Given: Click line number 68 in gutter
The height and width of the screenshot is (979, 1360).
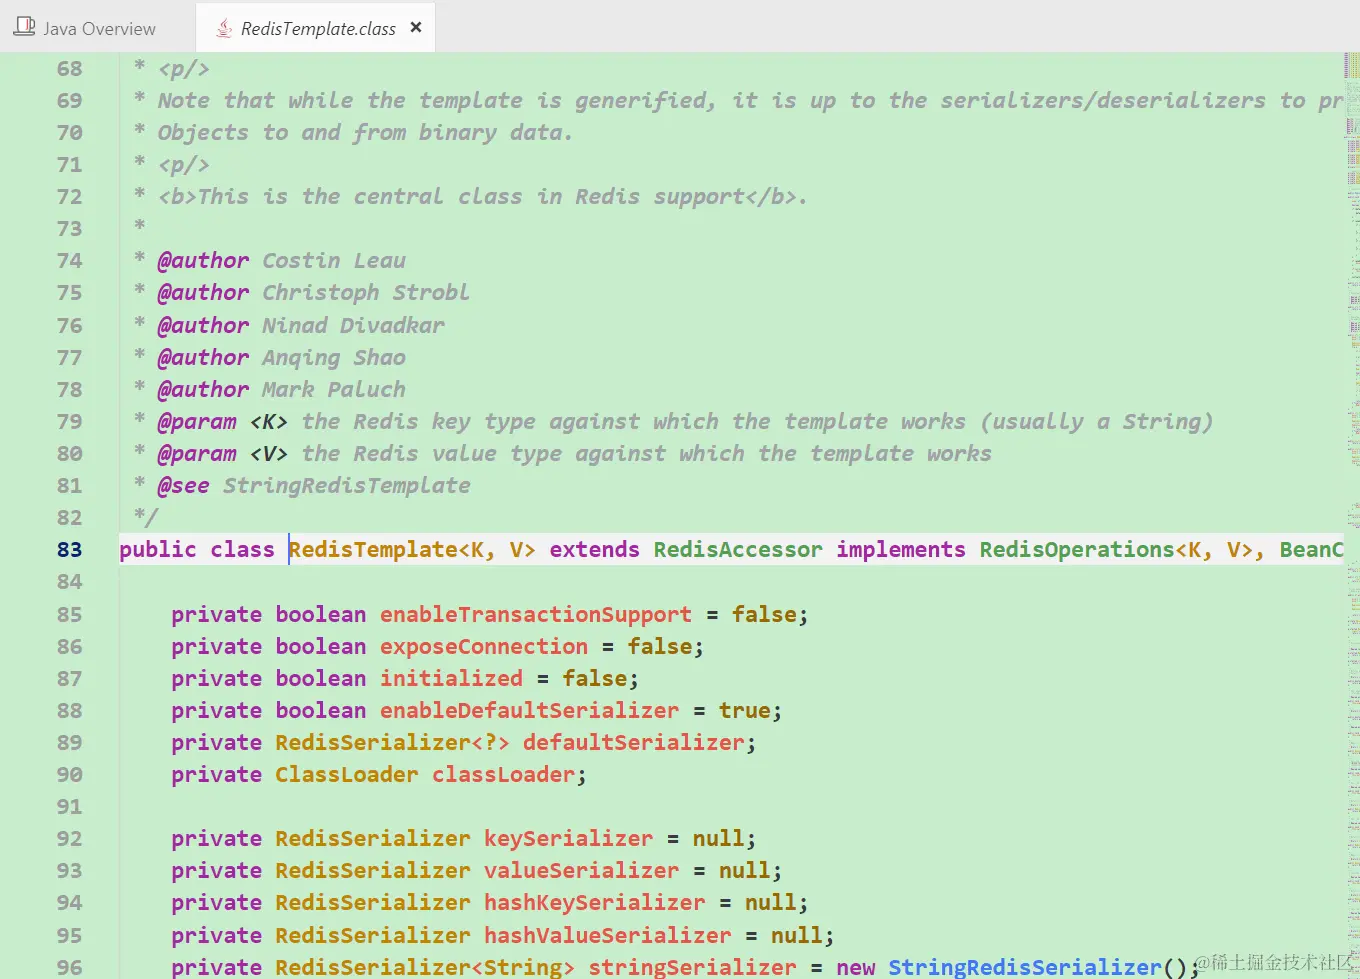Looking at the screenshot, I should 70,68.
